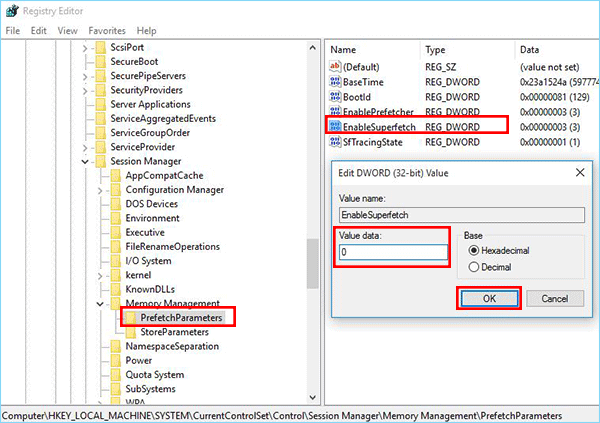Screen dimensions: 600x423
Task: Open the View menu
Action: 68,31
